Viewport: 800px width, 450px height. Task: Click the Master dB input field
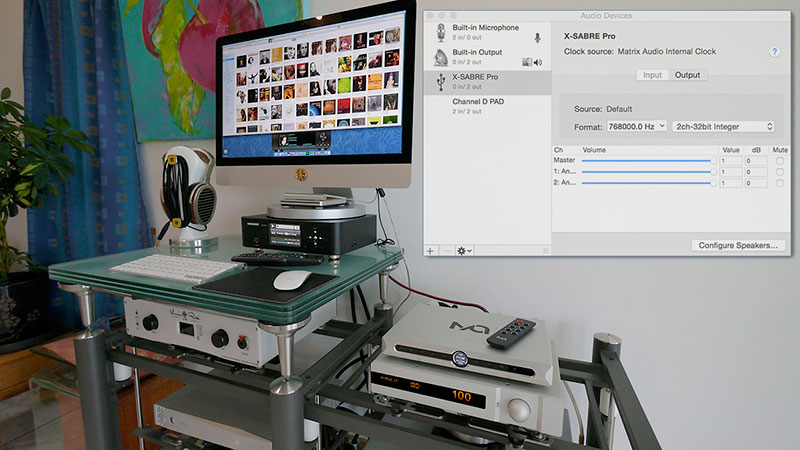point(756,160)
